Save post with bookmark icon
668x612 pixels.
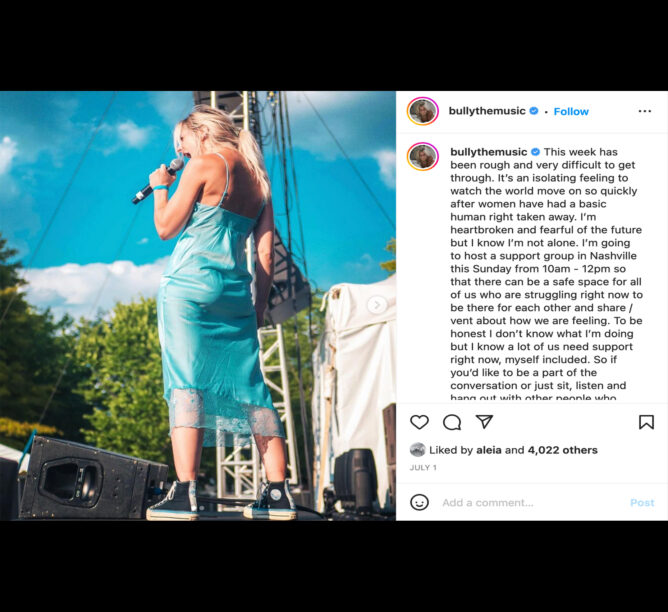[x=646, y=422]
